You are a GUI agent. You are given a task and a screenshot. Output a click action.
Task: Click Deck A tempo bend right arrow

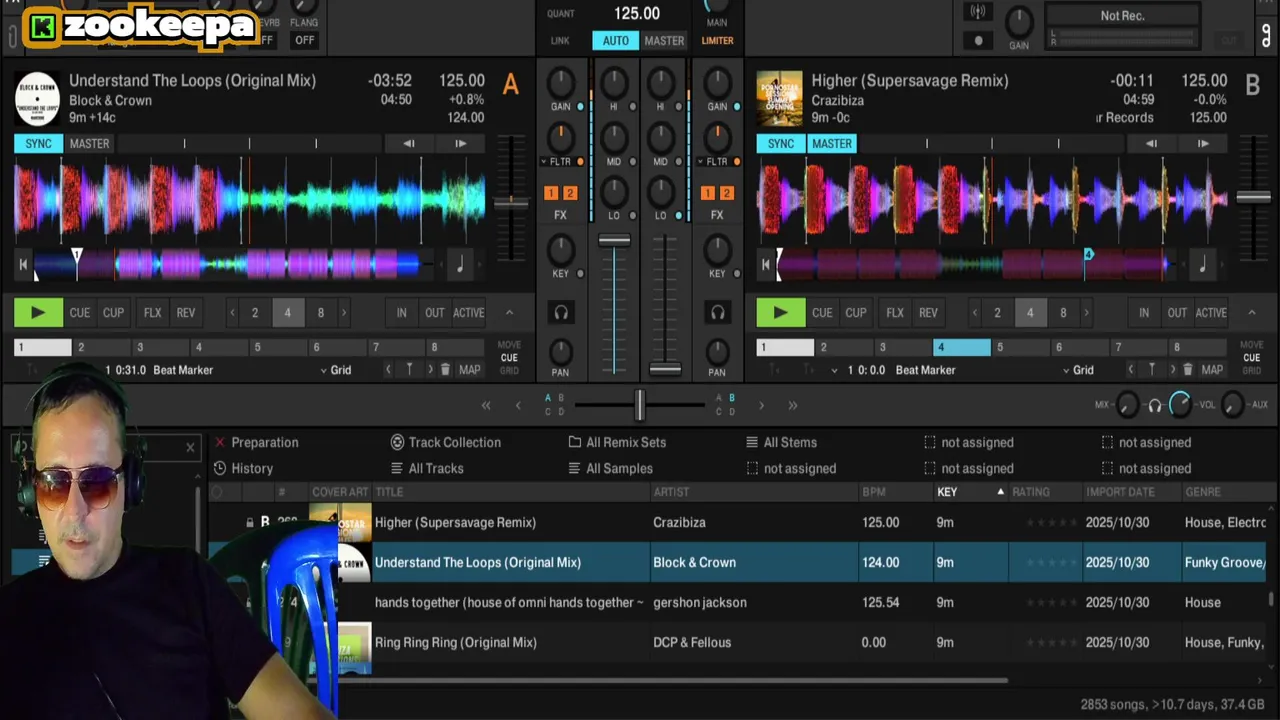tap(460, 144)
